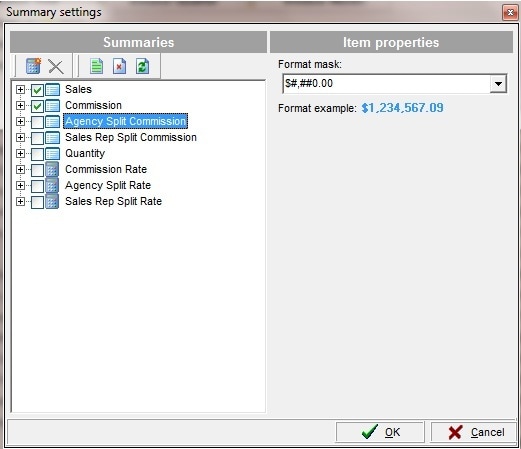
Task: Select the Sales Rep Split Commission item
Action: [x=131, y=137]
